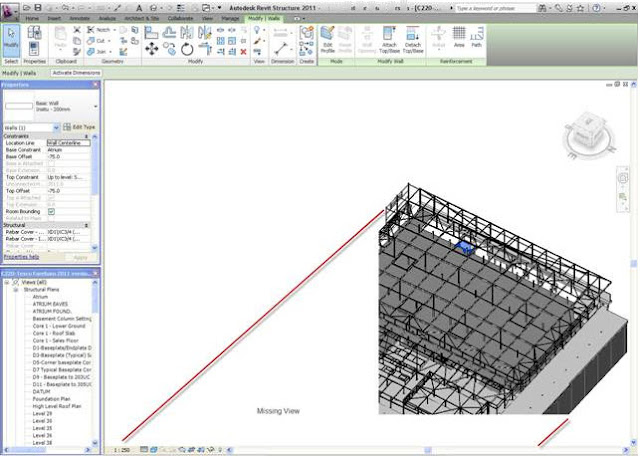Image resolution: width=640 pixels, height=456 pixels.
Task: Open the Cut dropdown arrow
Action: pyautogui.click(x=109, y=41)
